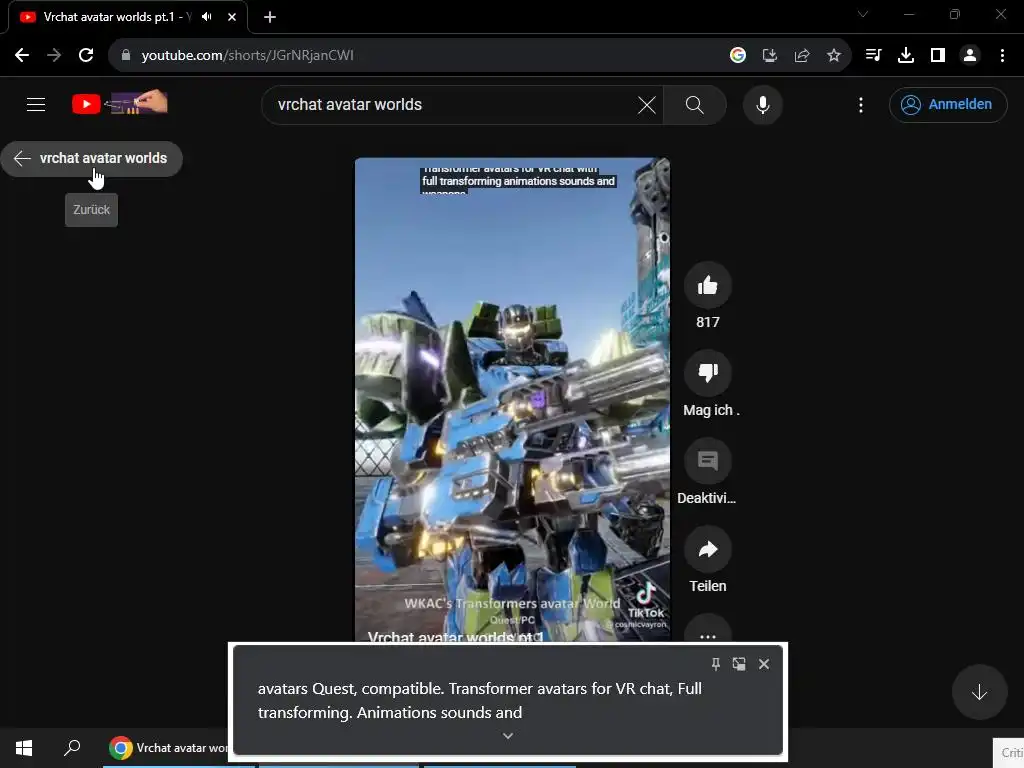Open the YouTube hamburger guide menu
Viewport: 1024px width, 768px height.
[x=36, y=104]
